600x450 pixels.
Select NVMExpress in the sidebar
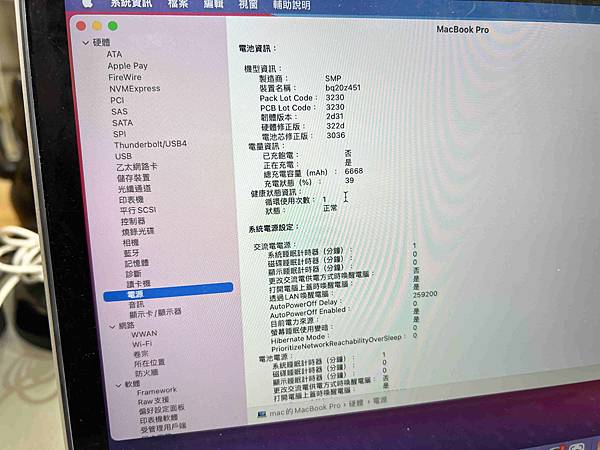tap(135, 89)
